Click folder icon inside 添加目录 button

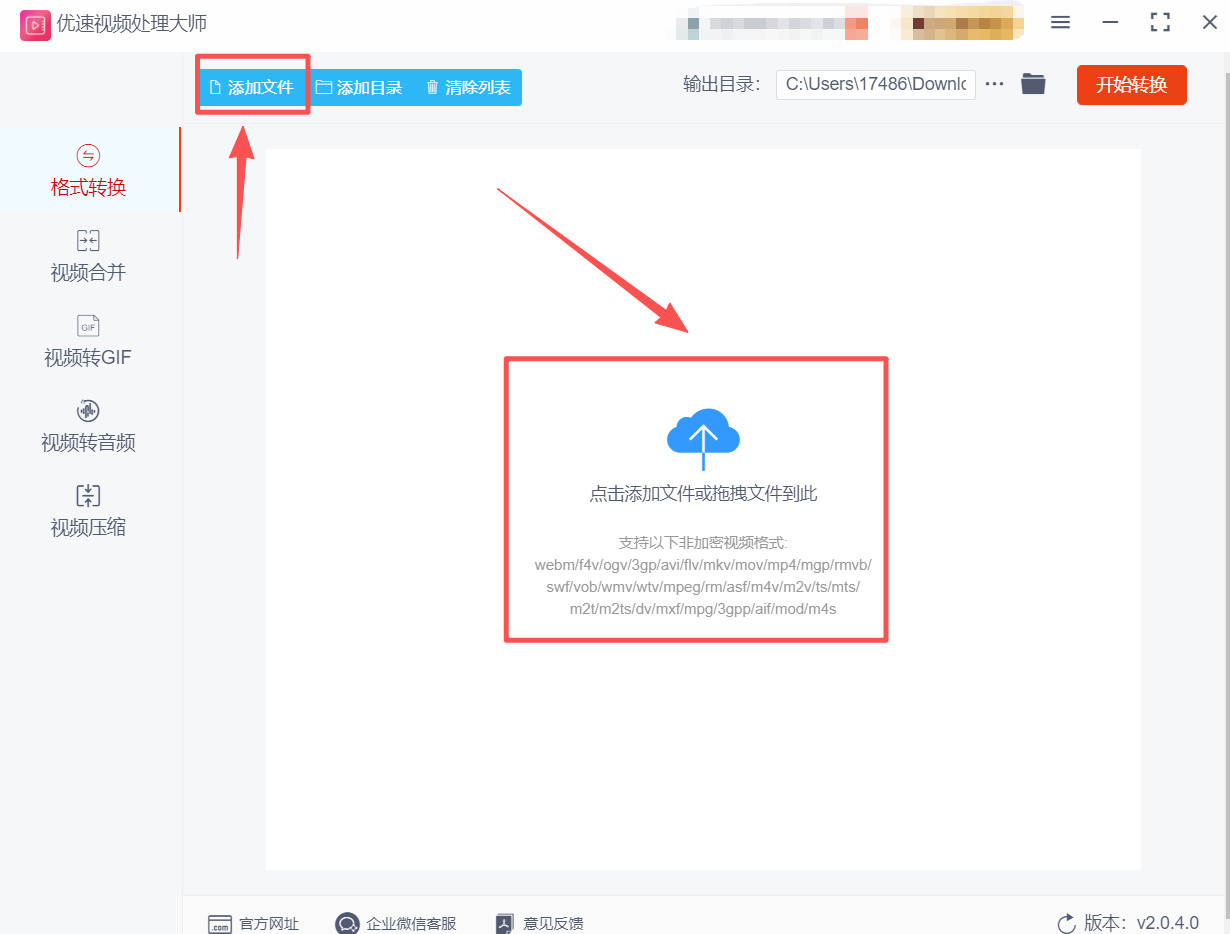click(324, 87)
